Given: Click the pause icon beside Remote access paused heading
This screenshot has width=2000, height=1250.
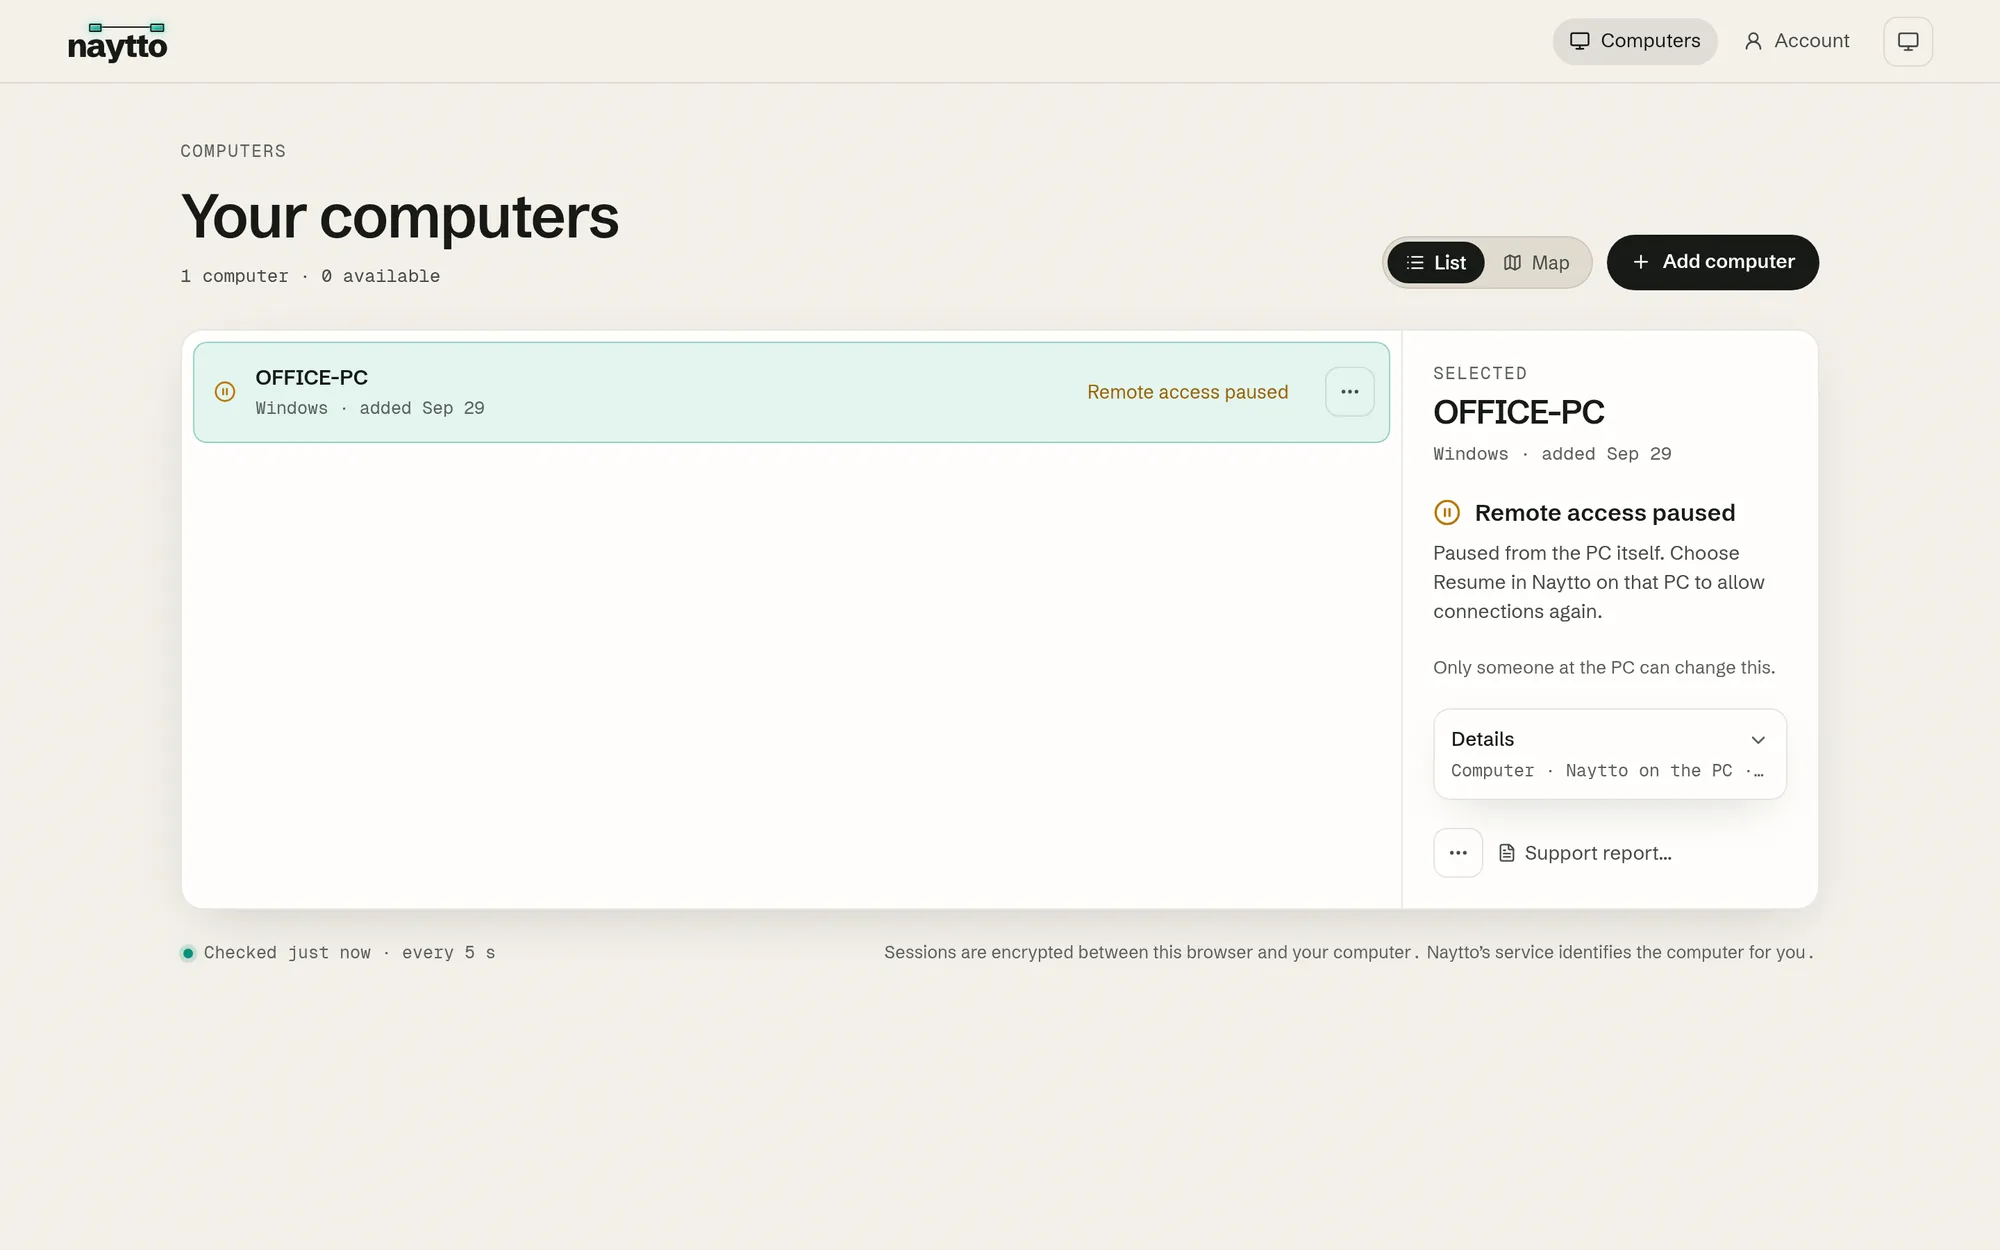Looking at the screenshot, I should 1446,513.
